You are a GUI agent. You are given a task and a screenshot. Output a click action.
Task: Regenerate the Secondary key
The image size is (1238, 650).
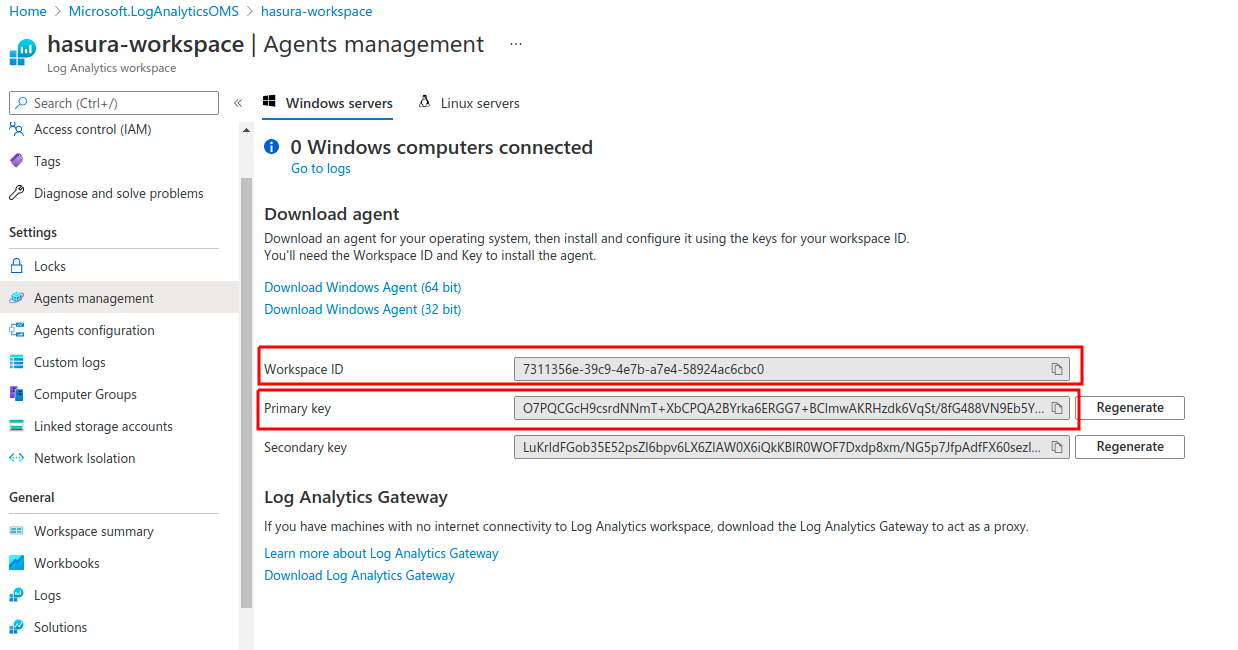(x=1129, y=447)
